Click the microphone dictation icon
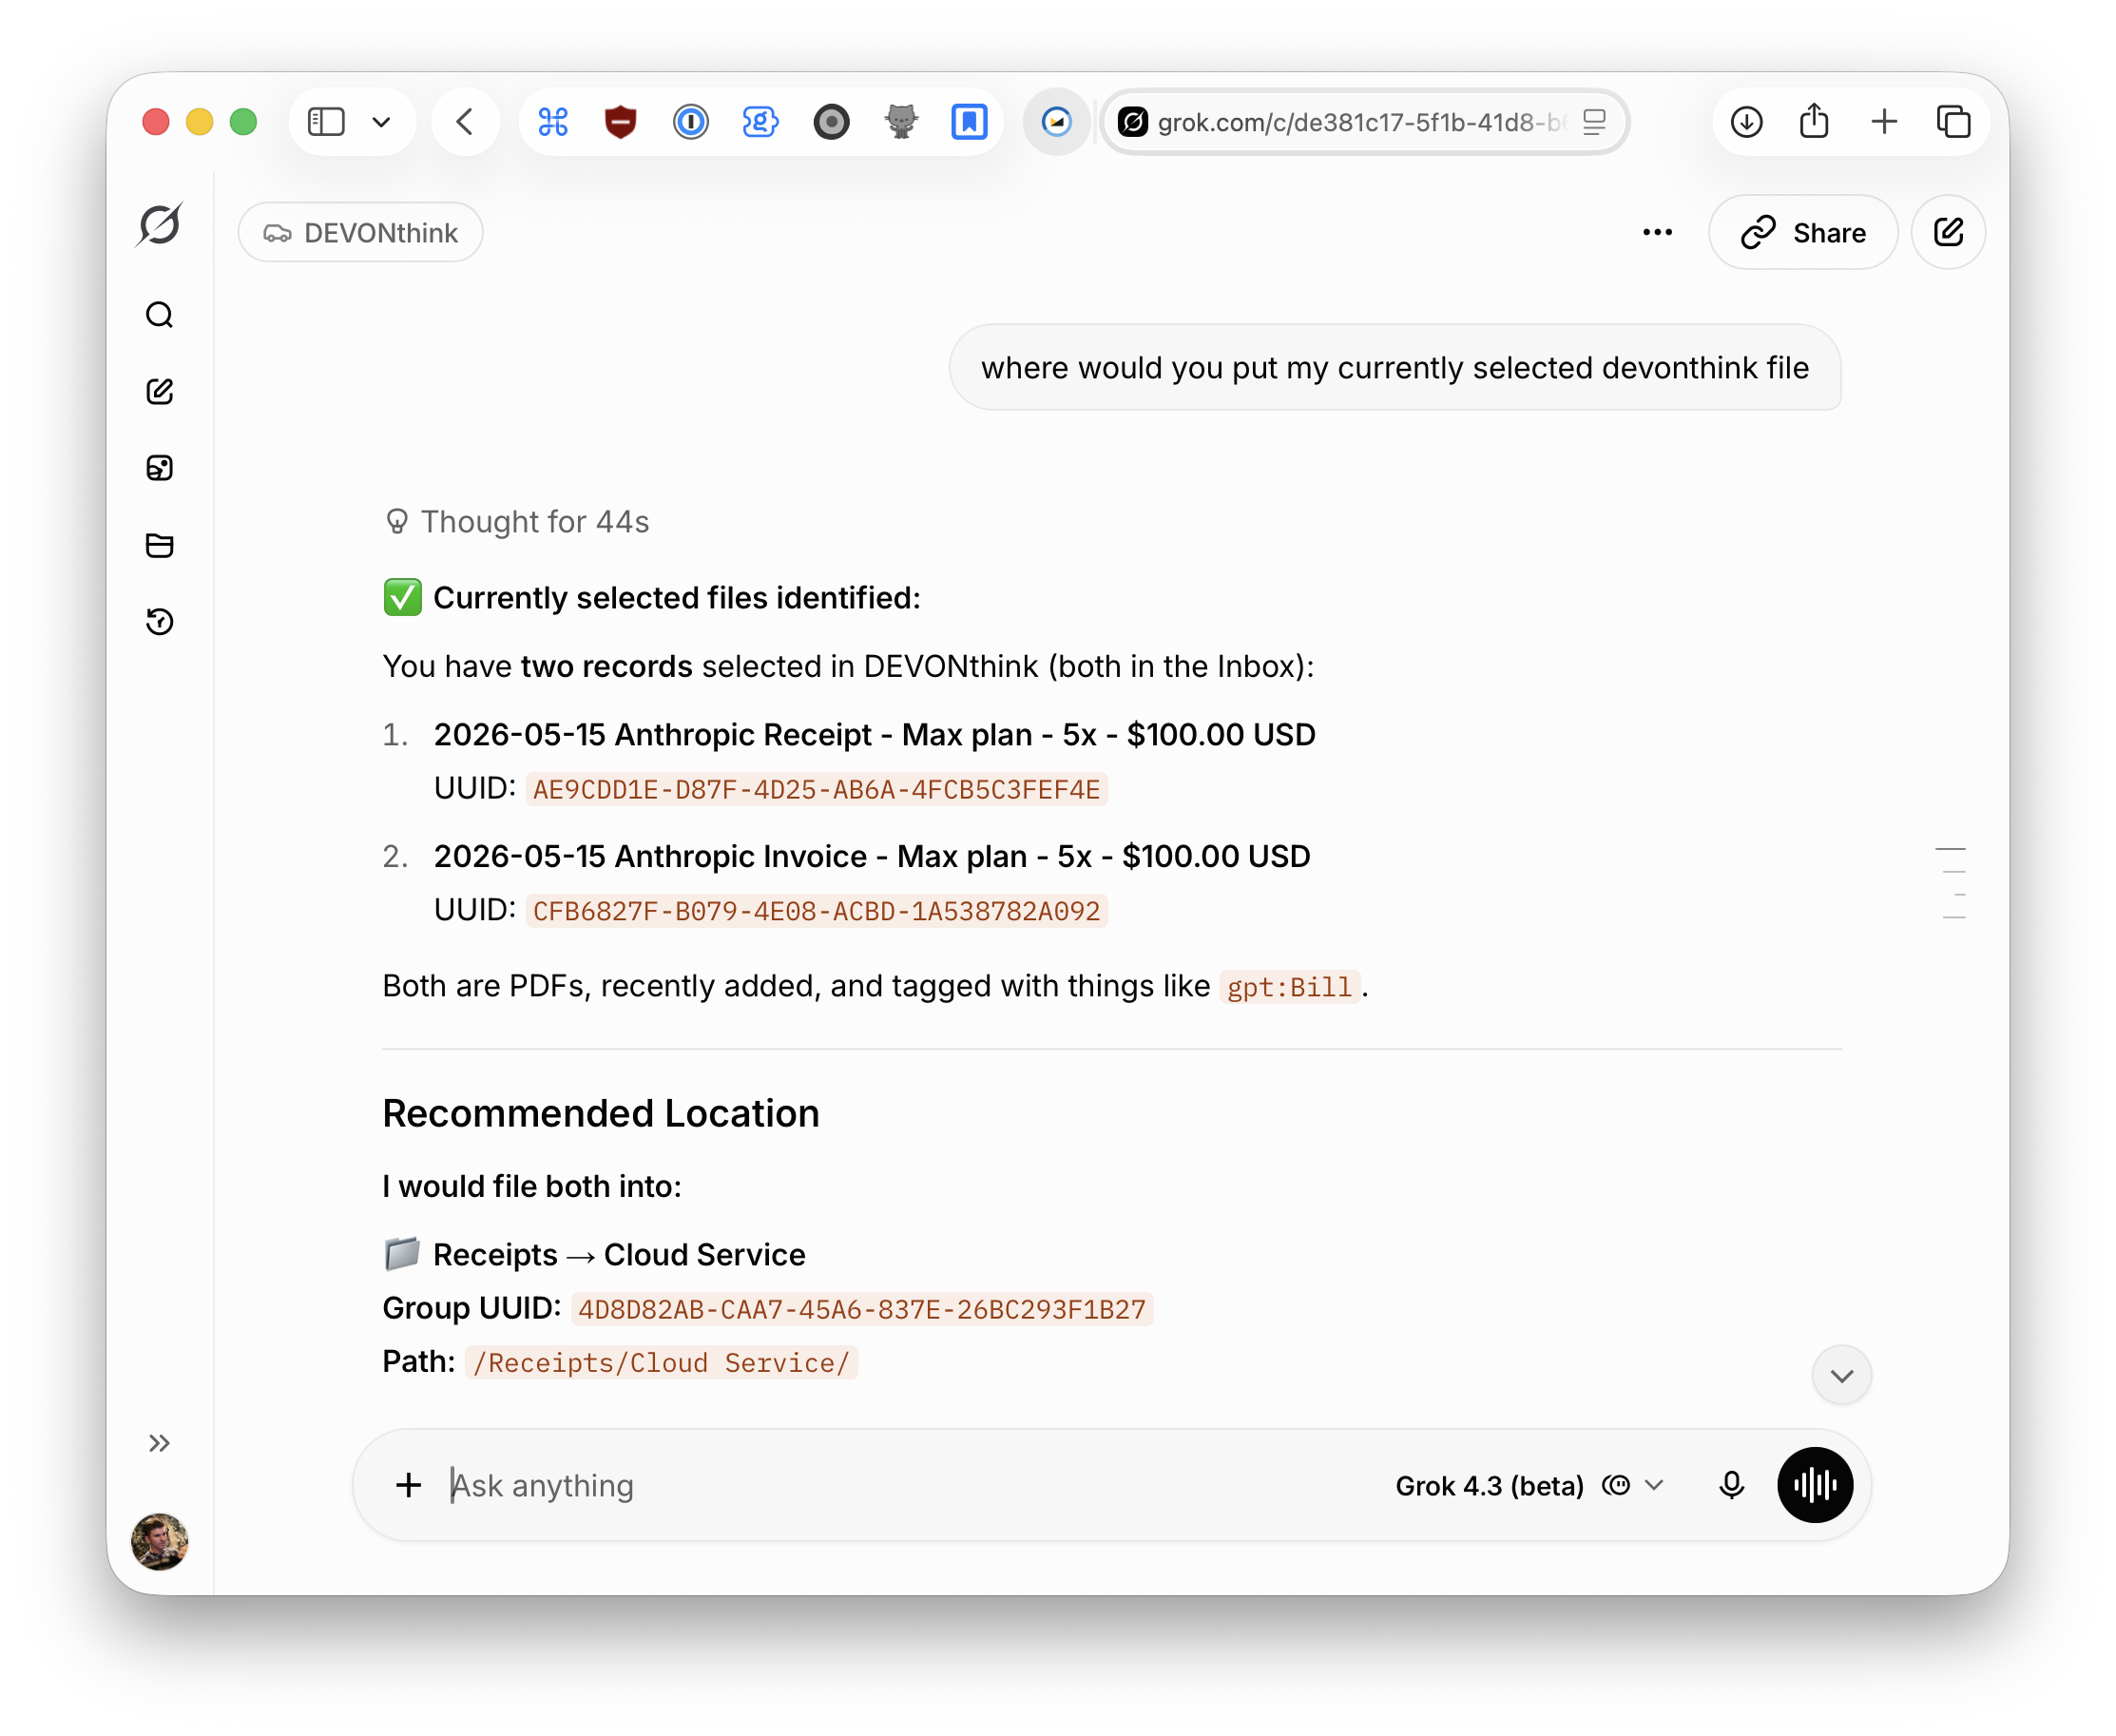The image size is (2116, 1736). tap(1732, 1486)
